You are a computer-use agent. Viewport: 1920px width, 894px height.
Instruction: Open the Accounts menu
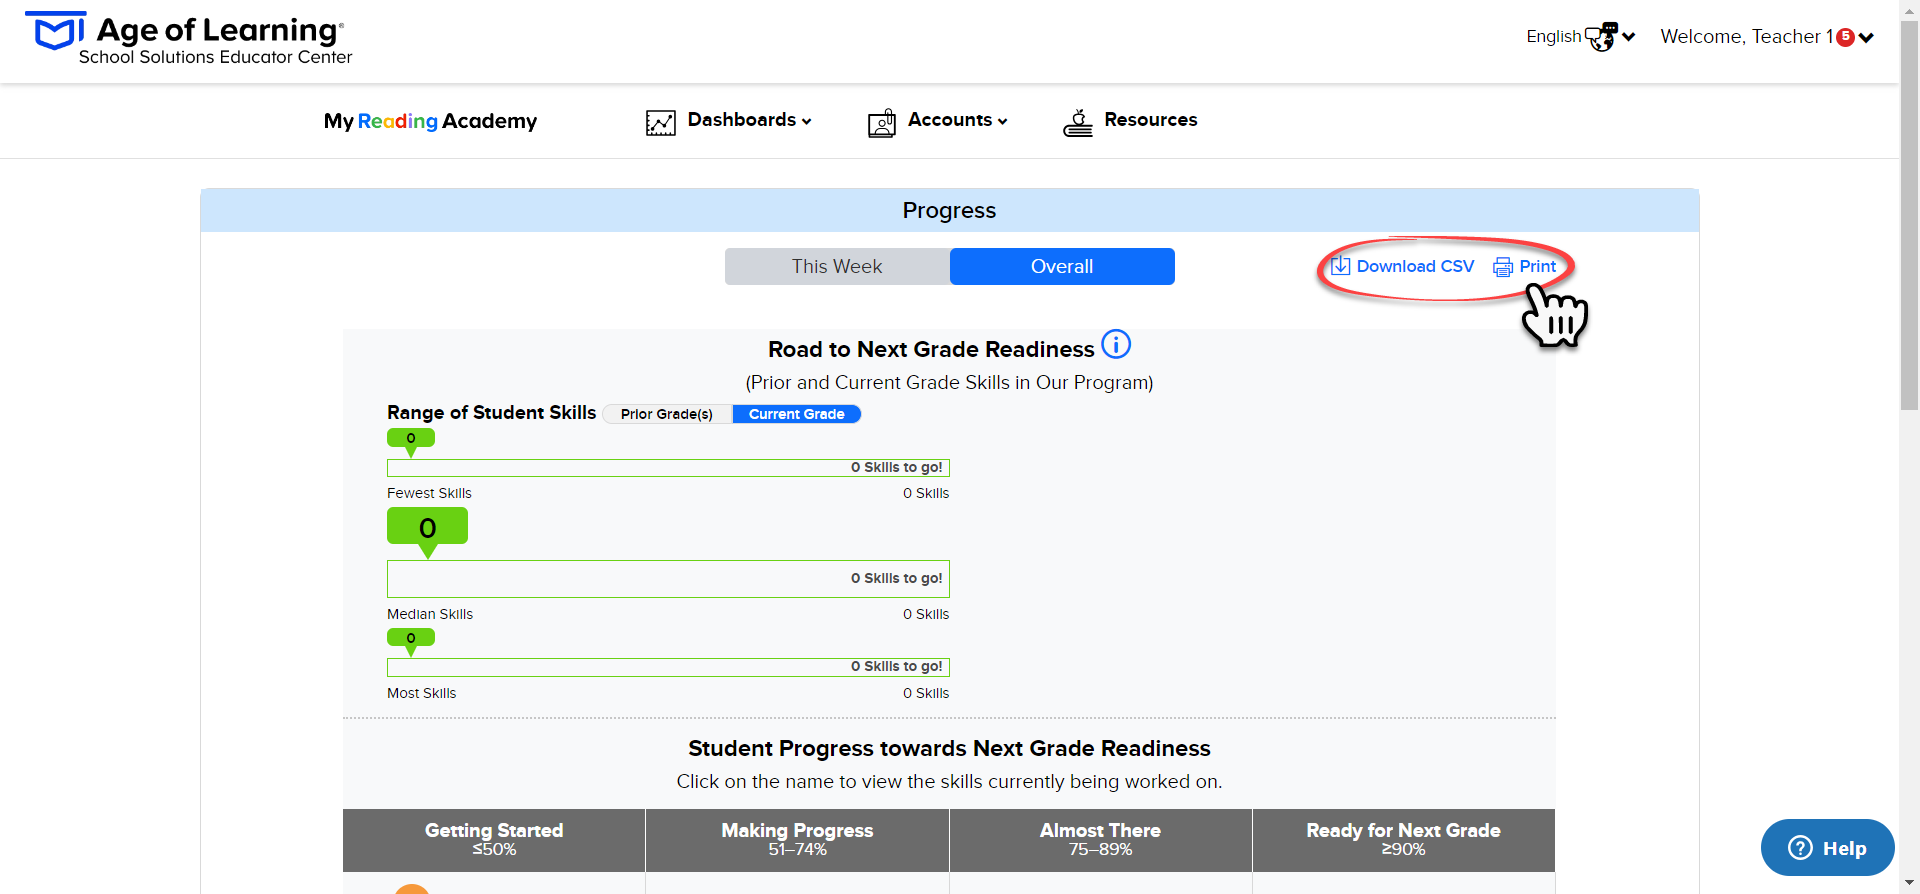pos(957,120)
